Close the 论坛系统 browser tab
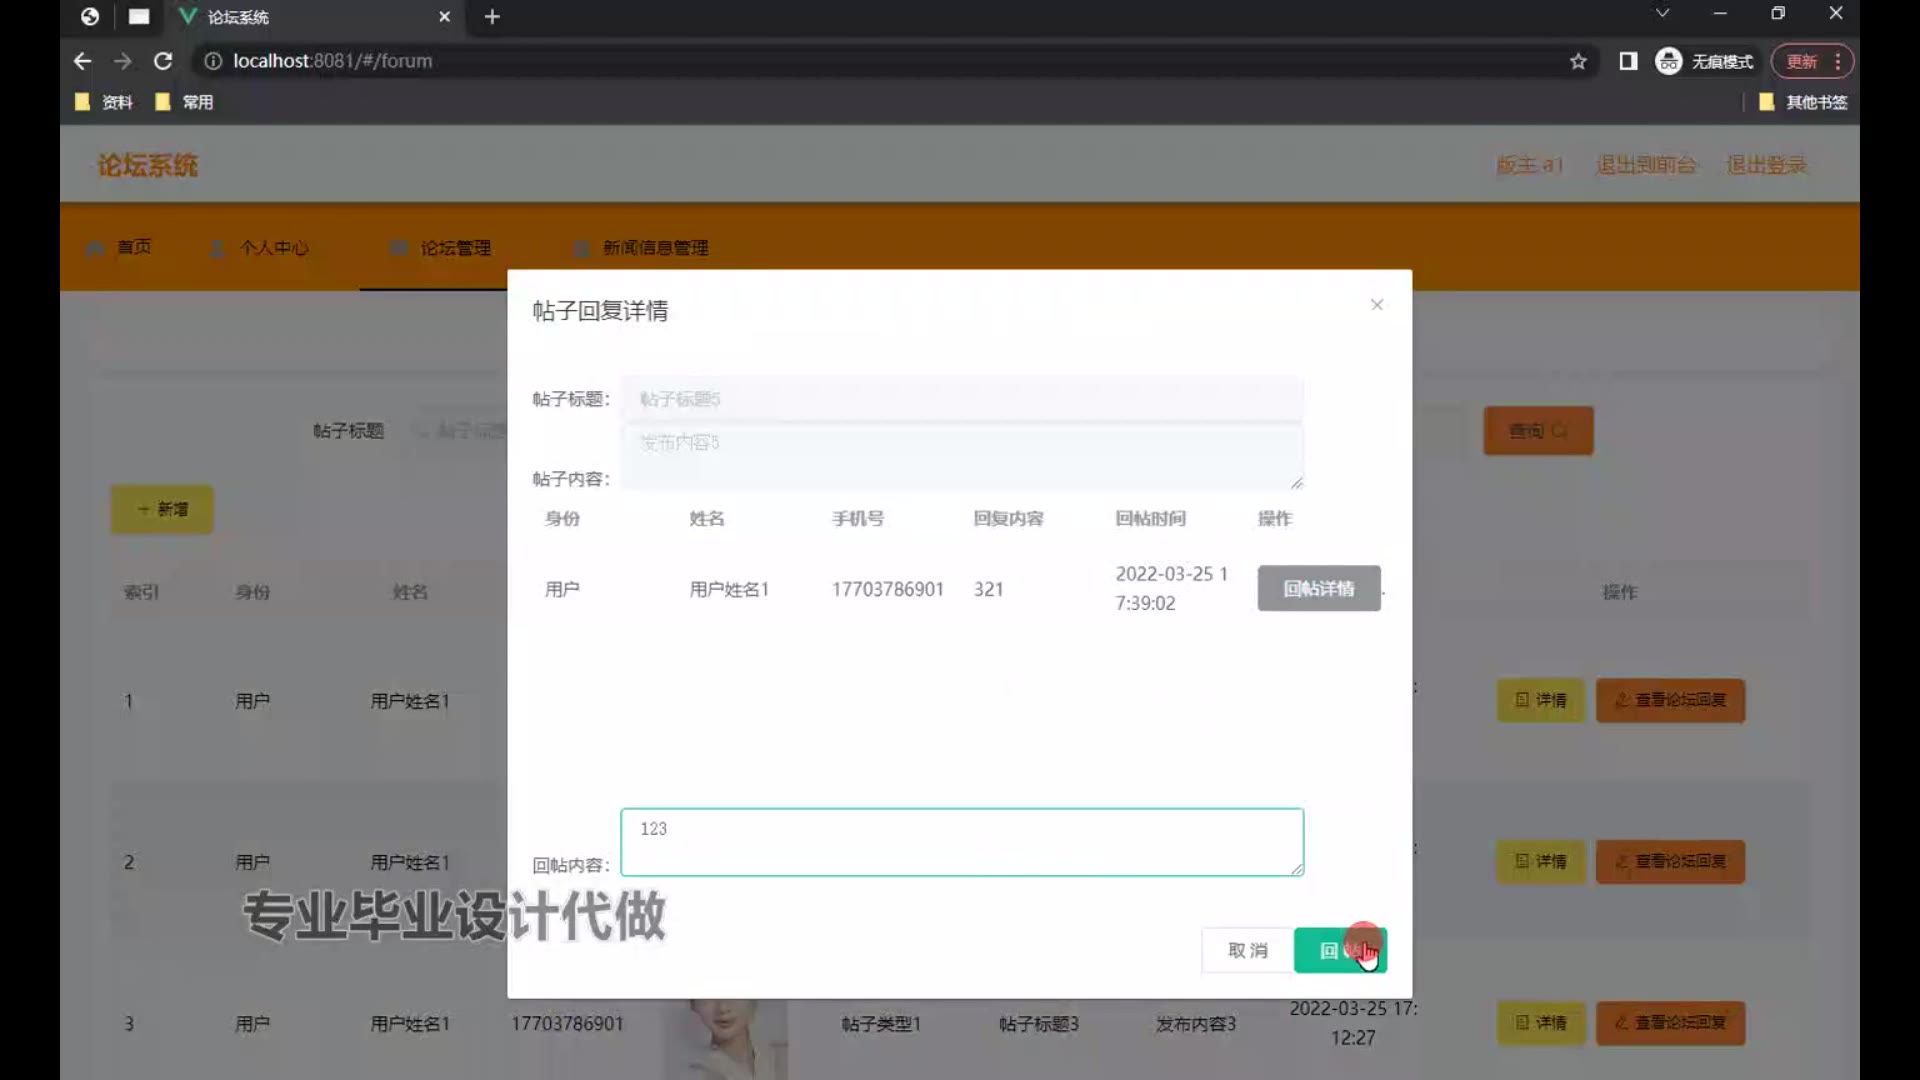 point(444,16)
